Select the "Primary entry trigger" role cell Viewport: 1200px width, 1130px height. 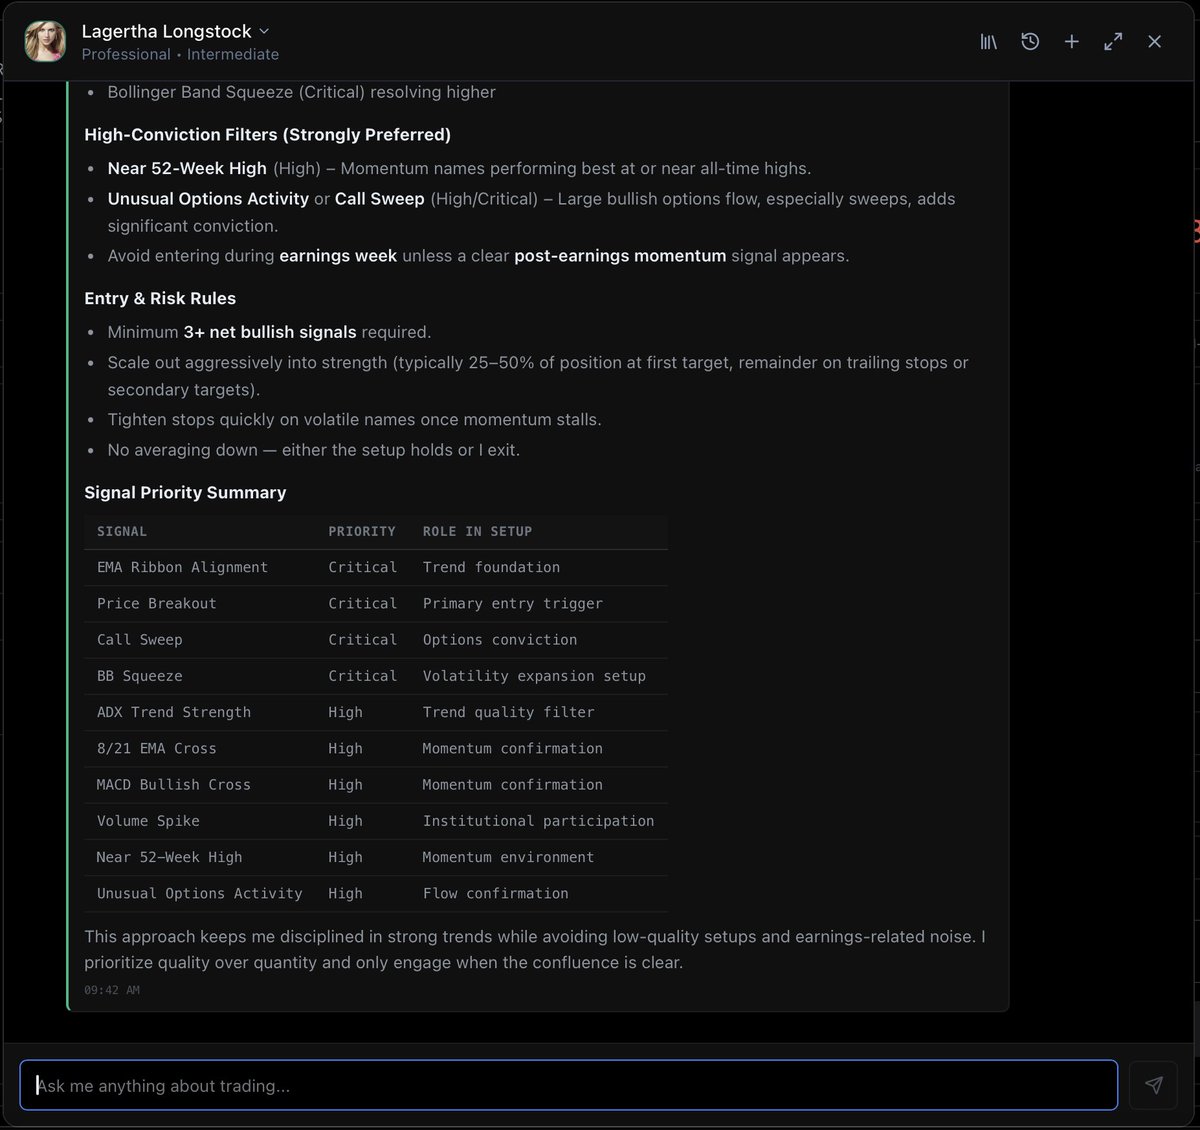coord(513,603)
